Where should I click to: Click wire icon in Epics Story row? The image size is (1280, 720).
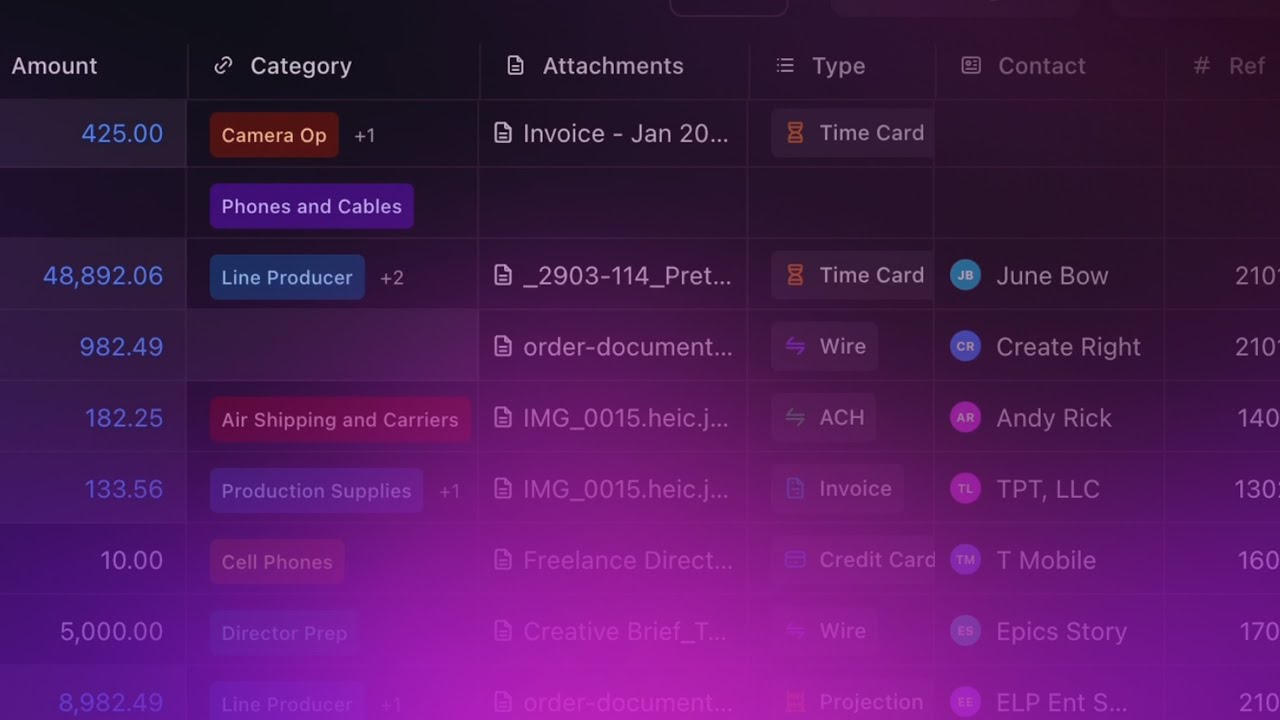795,630
